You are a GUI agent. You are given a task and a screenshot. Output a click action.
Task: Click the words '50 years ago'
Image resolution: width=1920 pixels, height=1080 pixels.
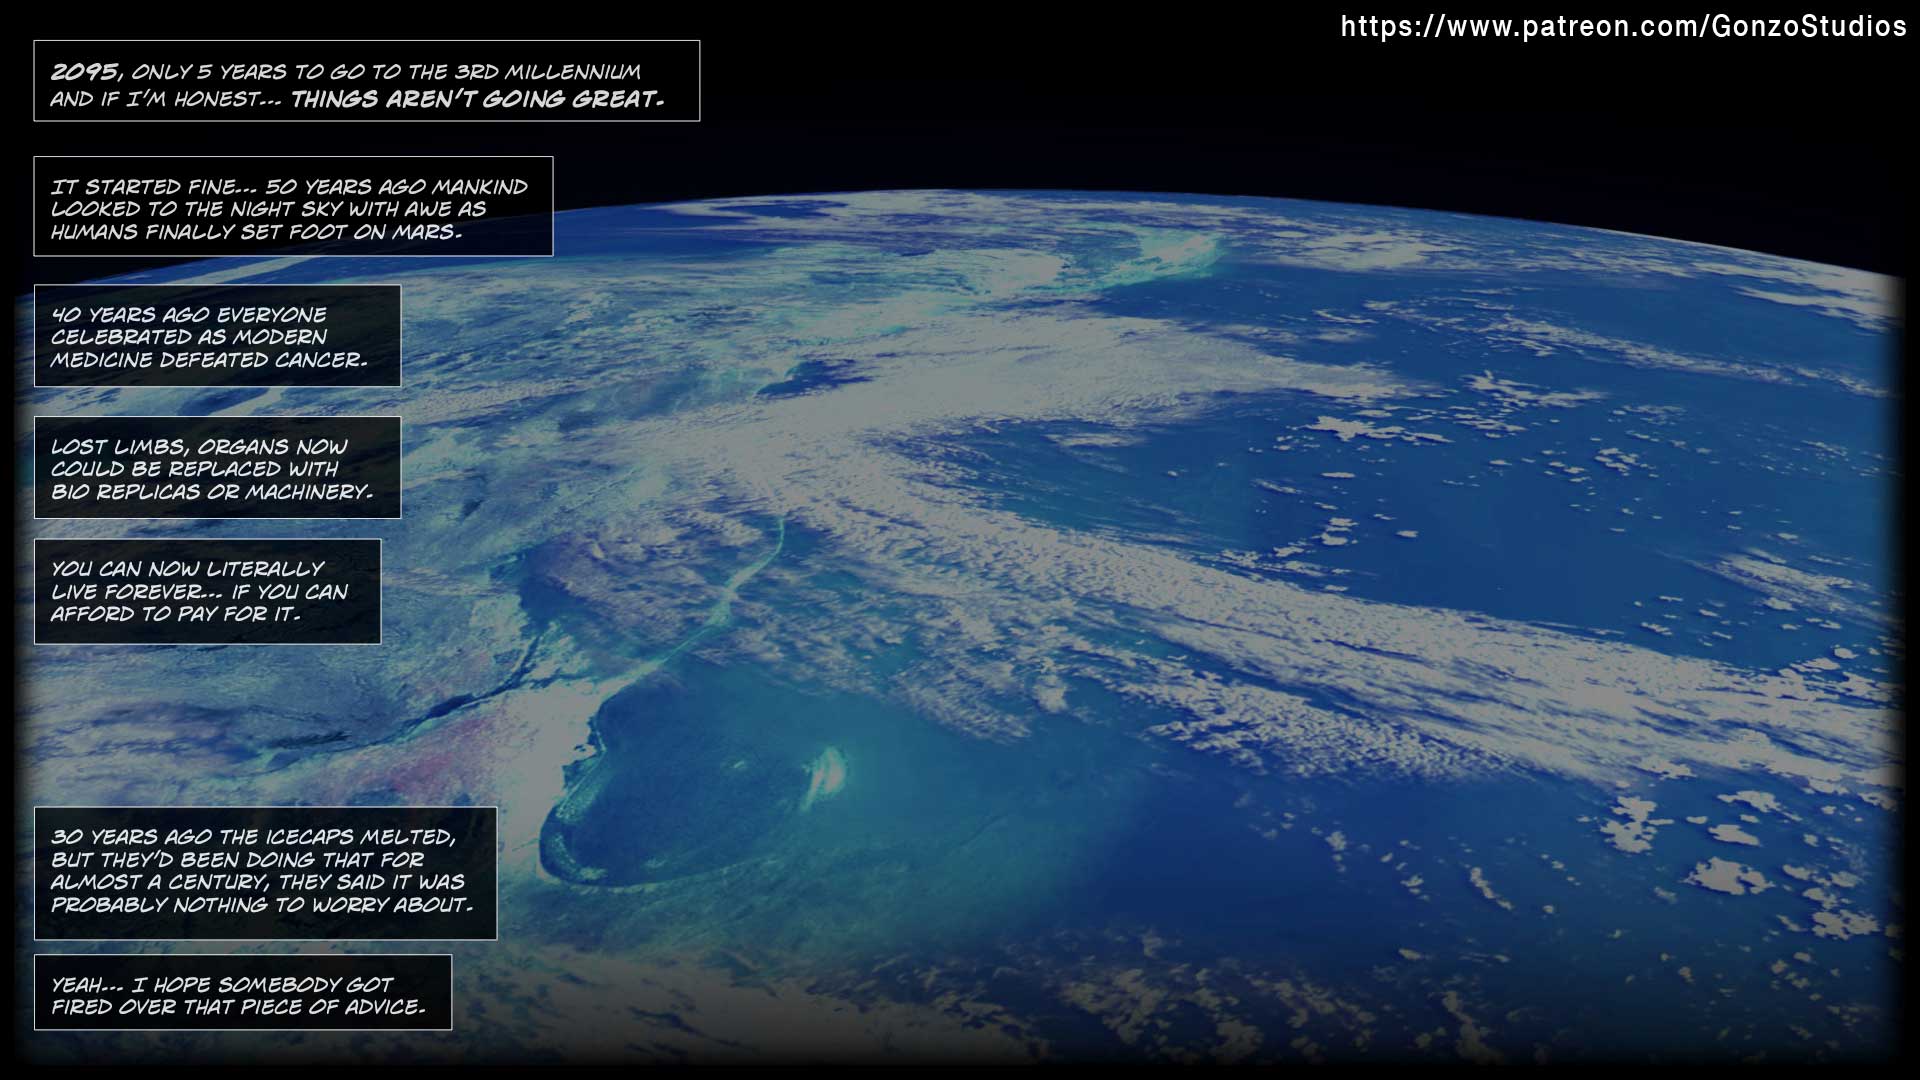346,187
